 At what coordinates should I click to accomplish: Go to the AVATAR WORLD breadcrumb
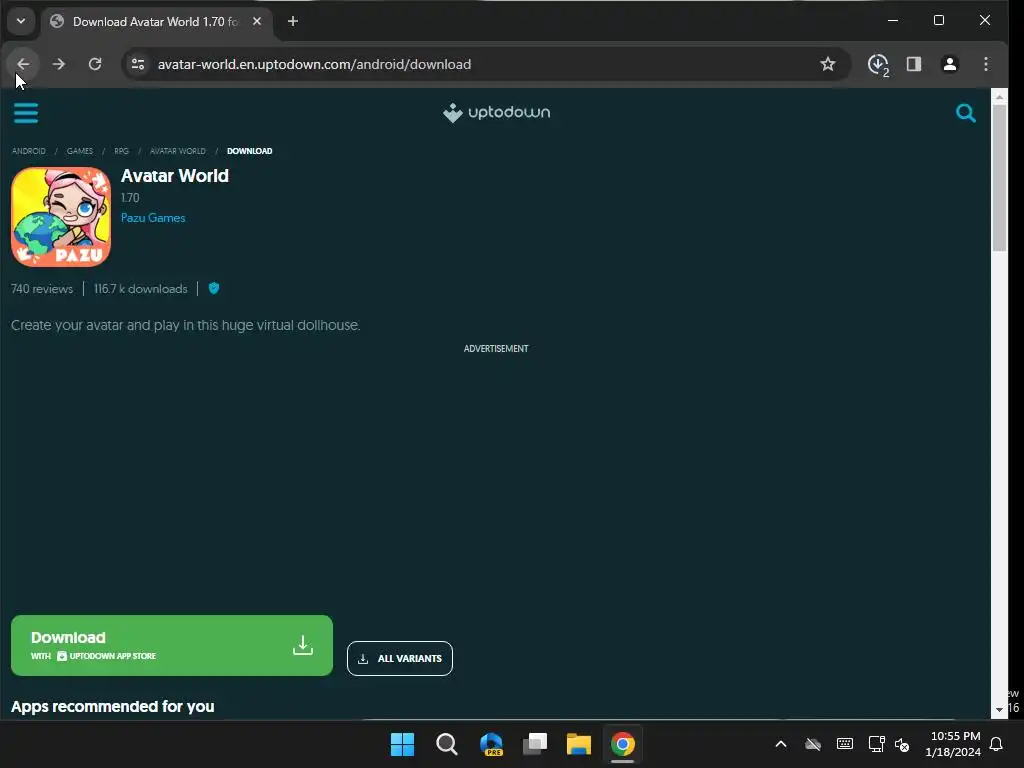point(178,151)
